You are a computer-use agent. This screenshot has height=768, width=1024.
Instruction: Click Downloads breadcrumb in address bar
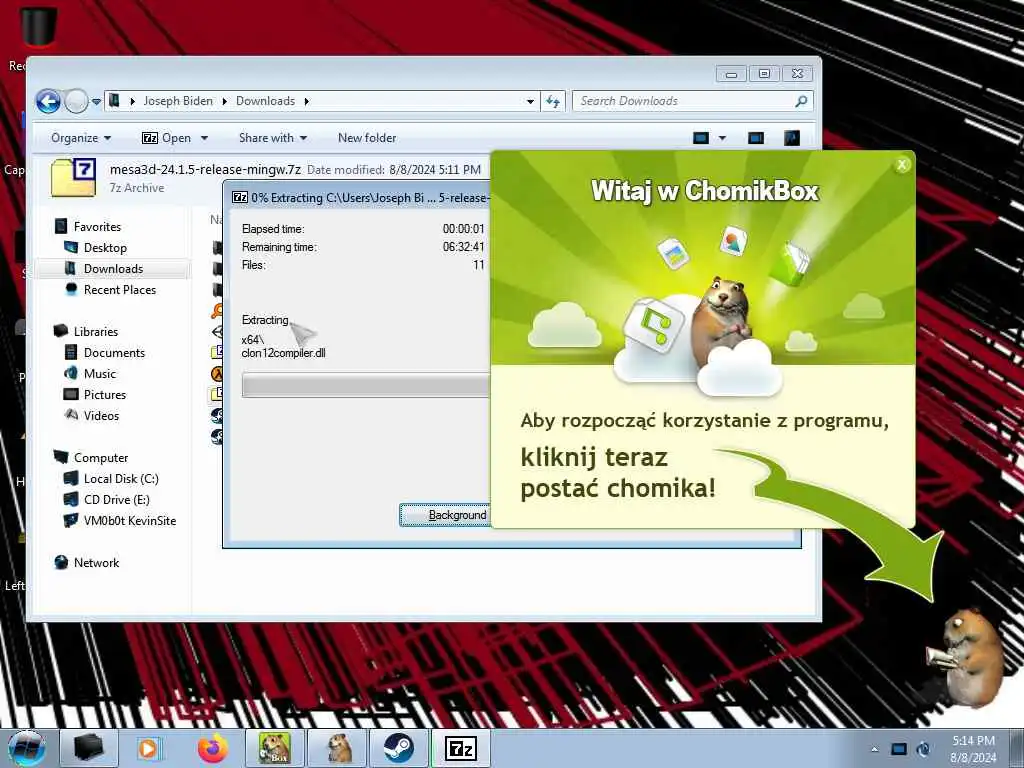(265, 101)
